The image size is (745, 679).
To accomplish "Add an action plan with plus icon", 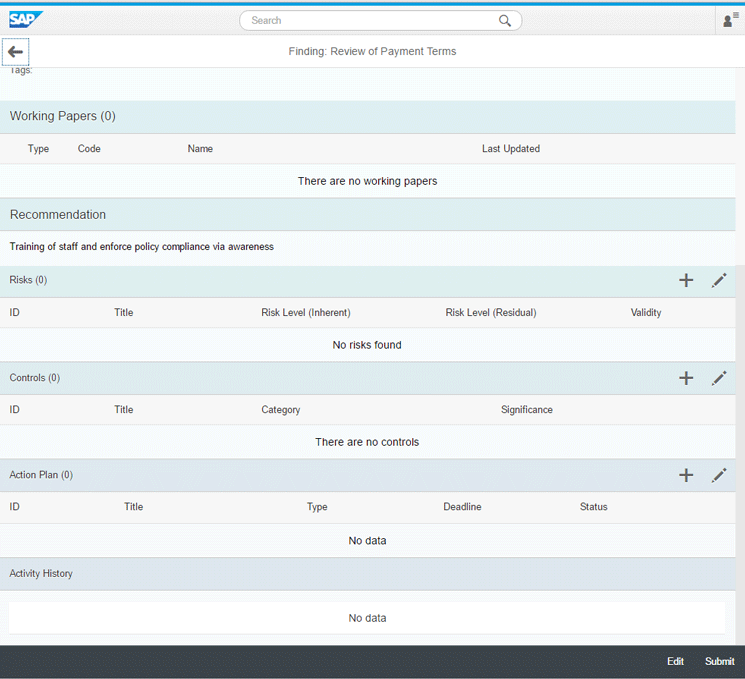I will click(x=686, y=475).
